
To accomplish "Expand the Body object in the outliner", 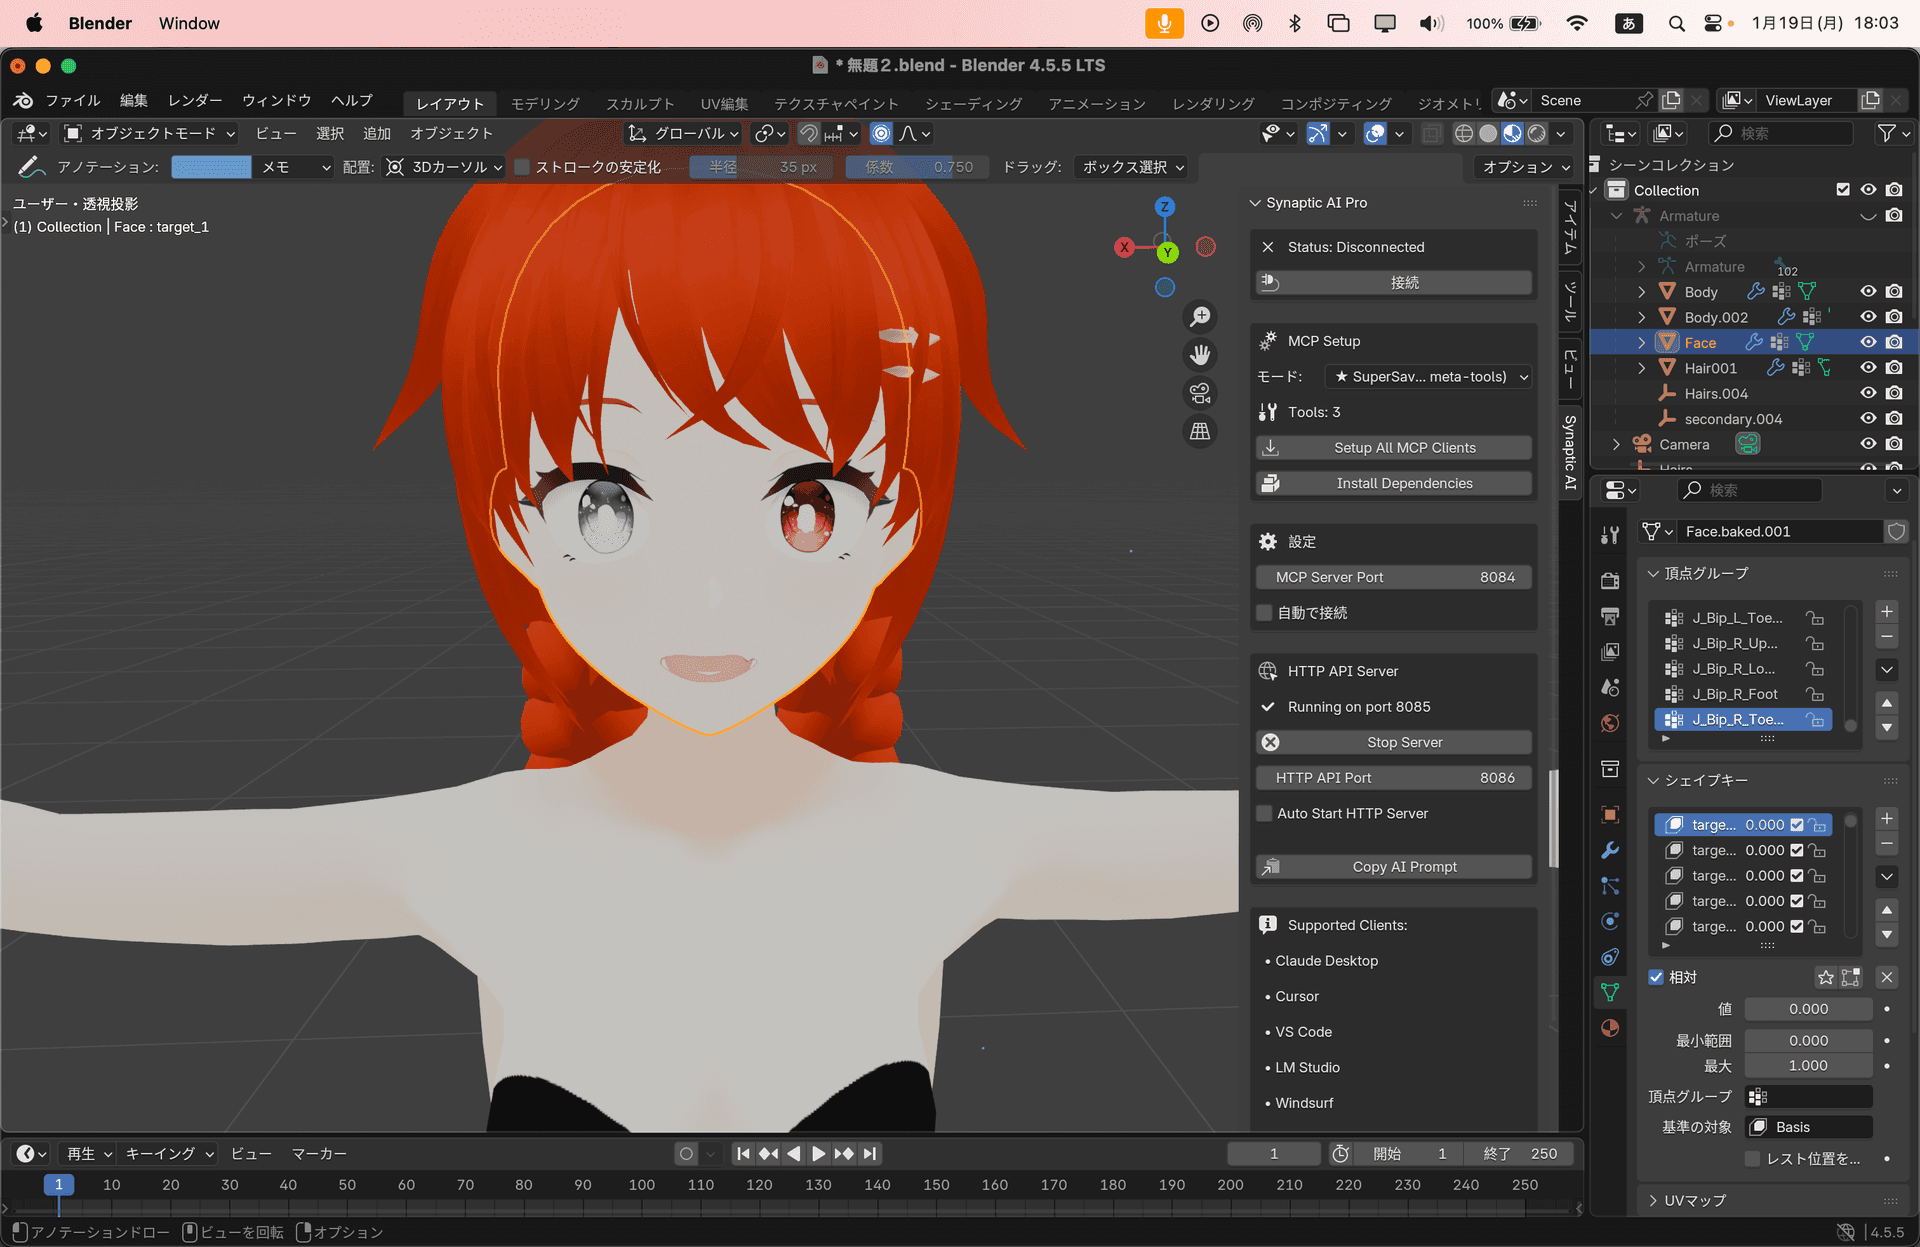I will [1641, 291].
